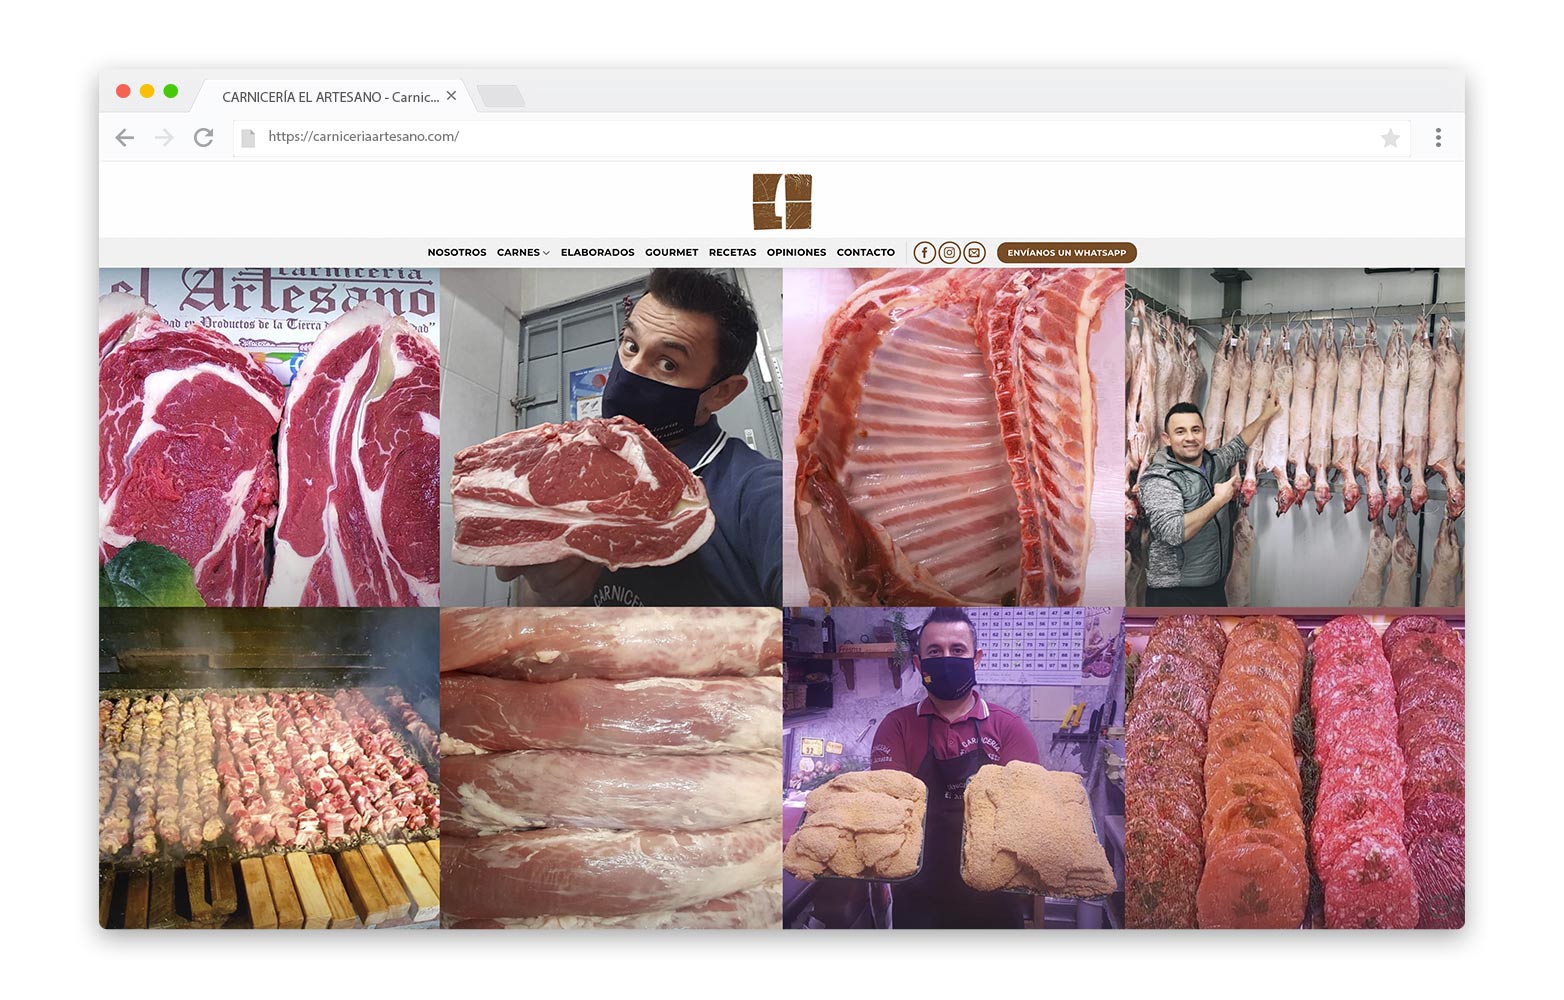Navigate to CONTACTO

(865, 253)
